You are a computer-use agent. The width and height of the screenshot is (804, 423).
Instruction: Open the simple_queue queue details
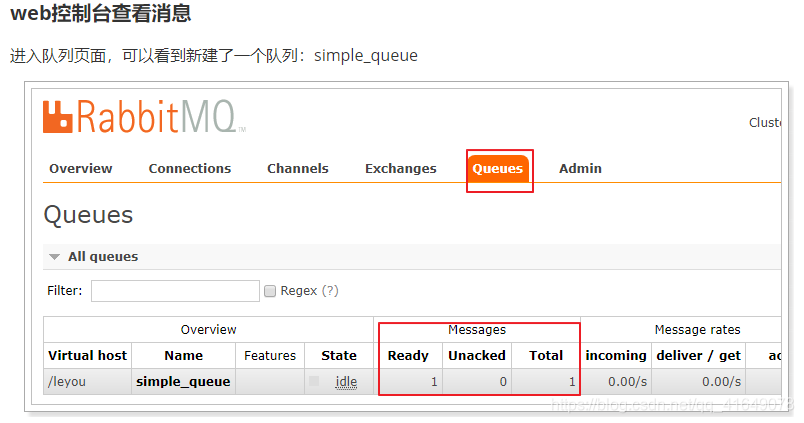click(x=183, y=382)
